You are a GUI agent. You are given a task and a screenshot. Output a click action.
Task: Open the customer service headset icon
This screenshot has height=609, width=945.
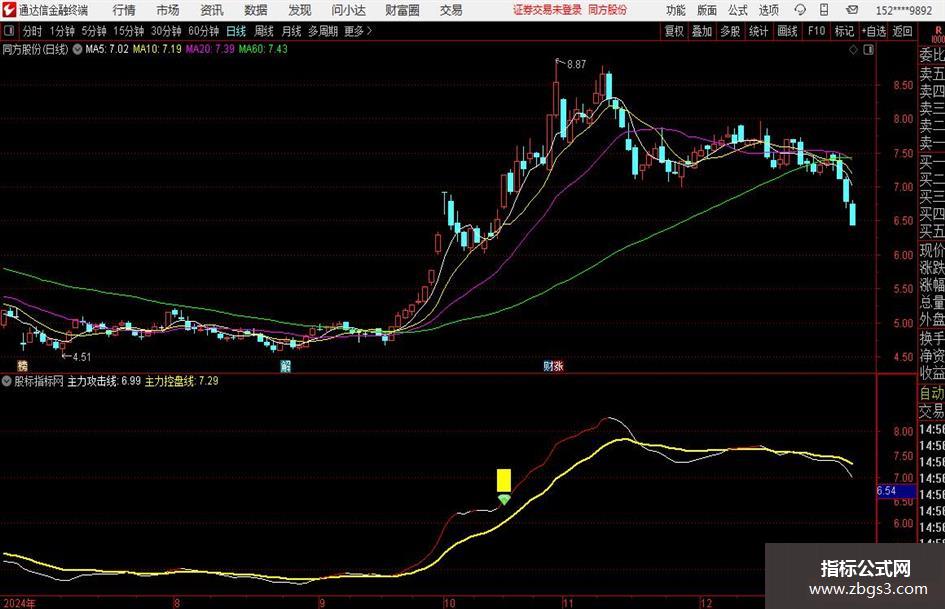[800, 10]
